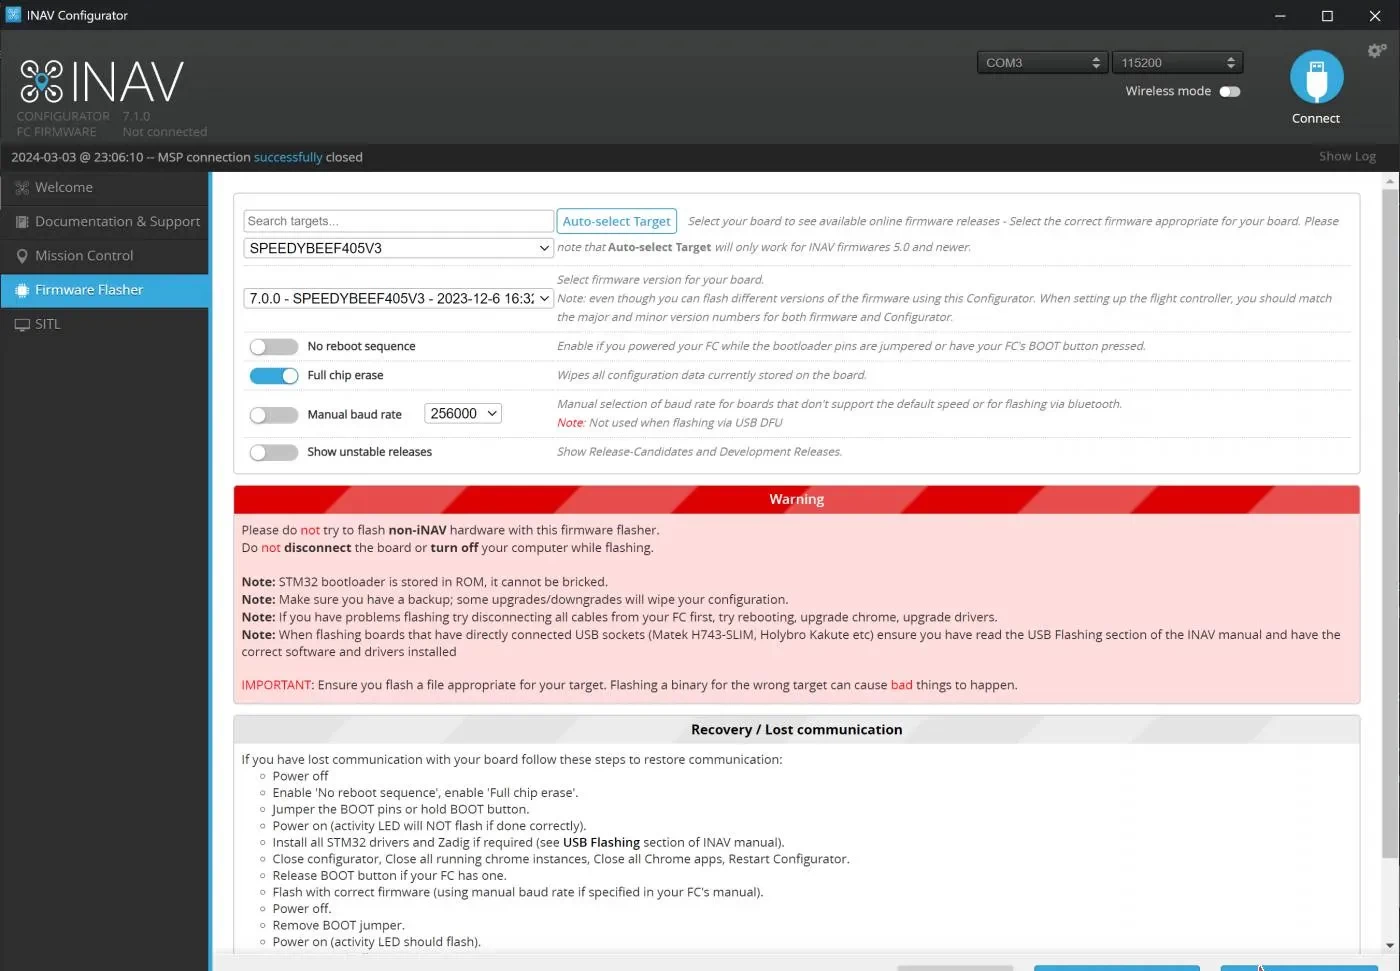
Task: Click 'Power off' first recovery step
Action: click(x=300, y=776)
